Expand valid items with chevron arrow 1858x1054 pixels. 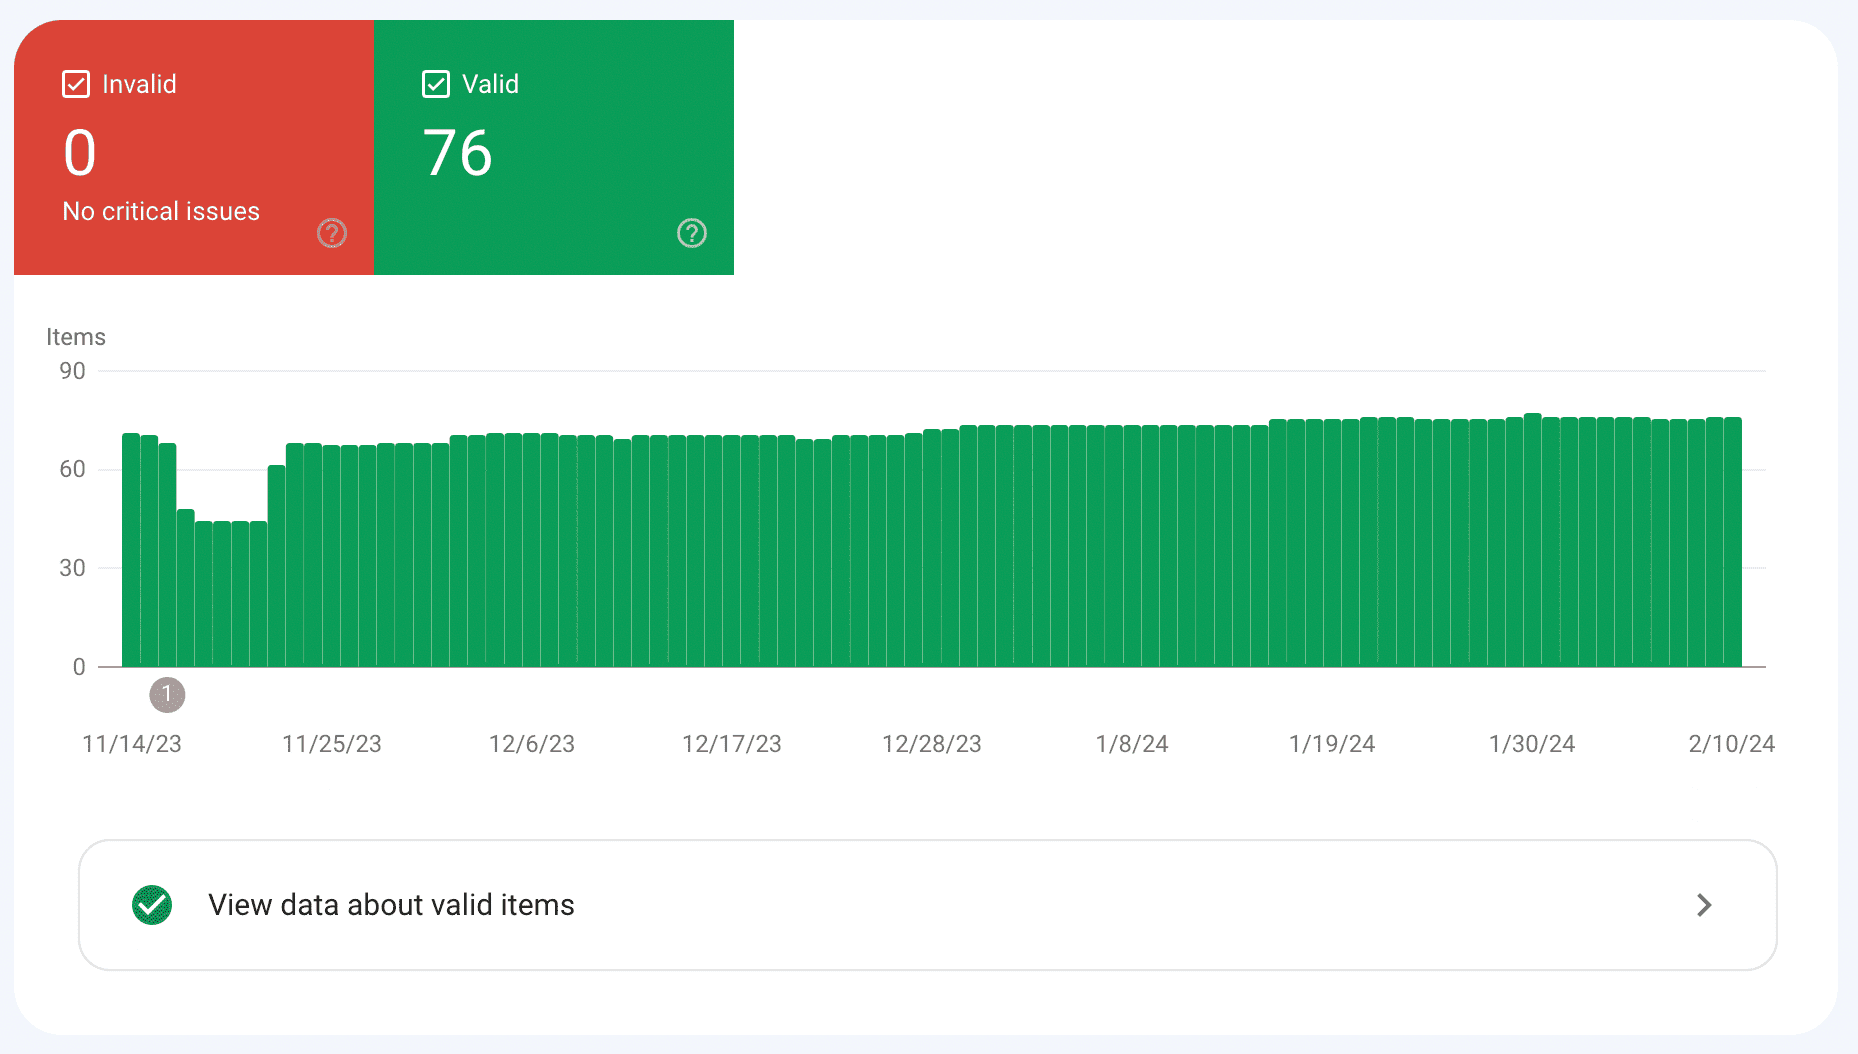coord(1704,905)
